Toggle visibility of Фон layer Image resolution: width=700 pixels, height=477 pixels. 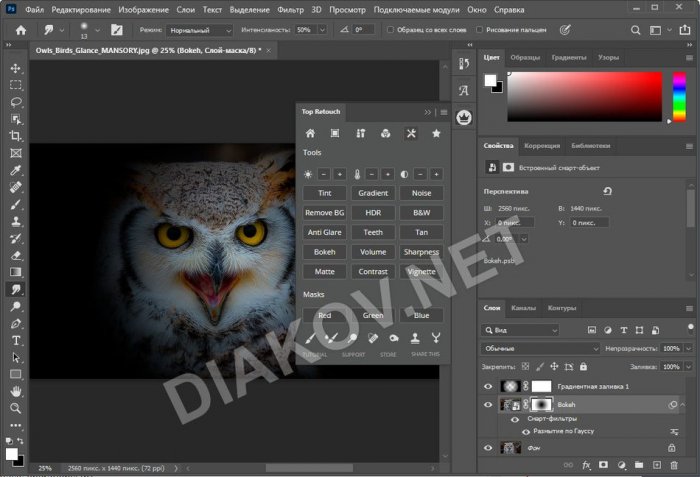488,449
